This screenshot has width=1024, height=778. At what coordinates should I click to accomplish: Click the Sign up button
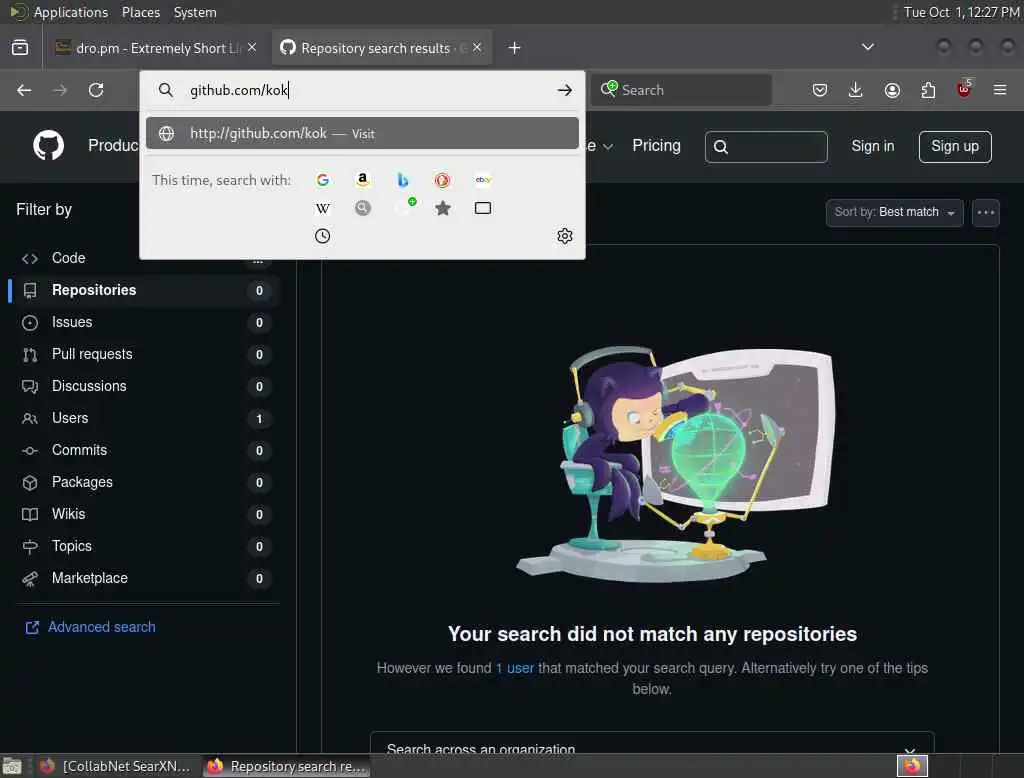[955, 146]
